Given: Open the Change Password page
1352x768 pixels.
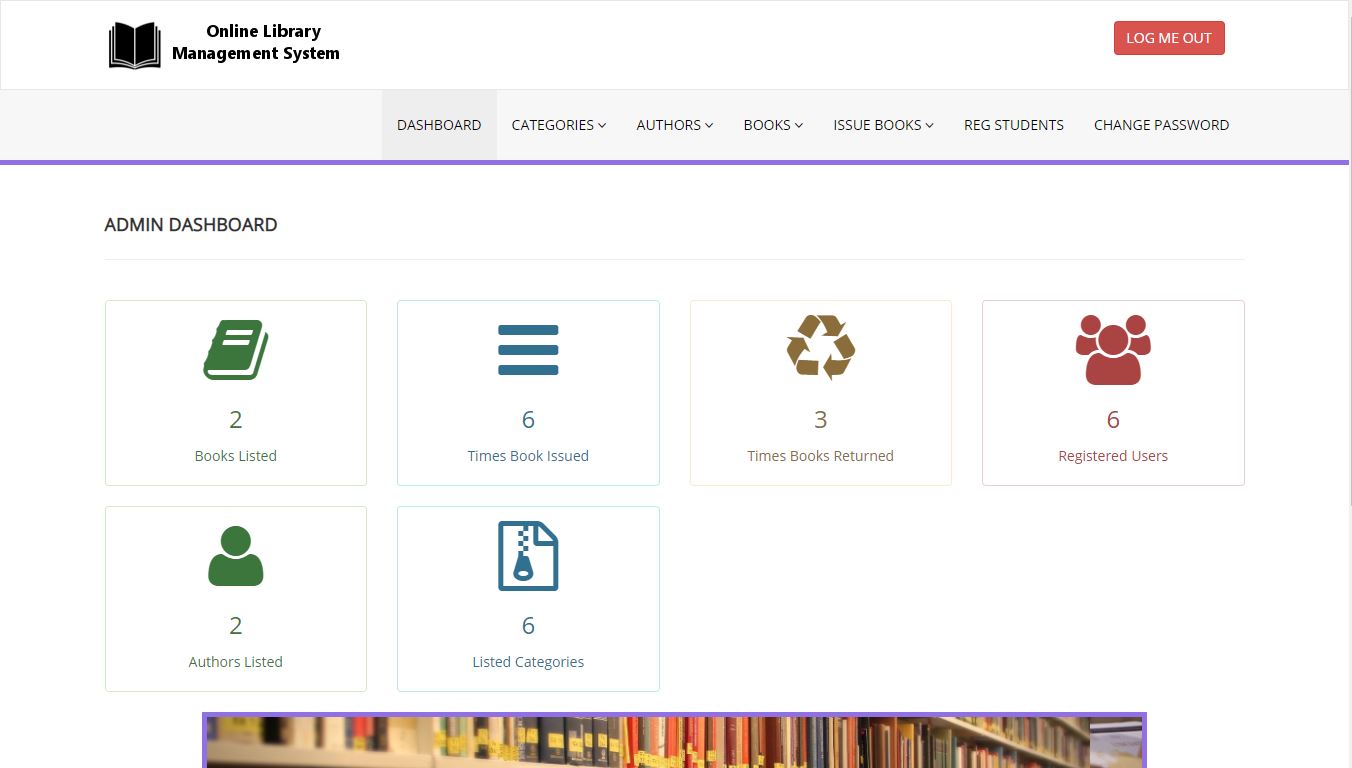Looking at the screenshot, I should (1162, 125).
